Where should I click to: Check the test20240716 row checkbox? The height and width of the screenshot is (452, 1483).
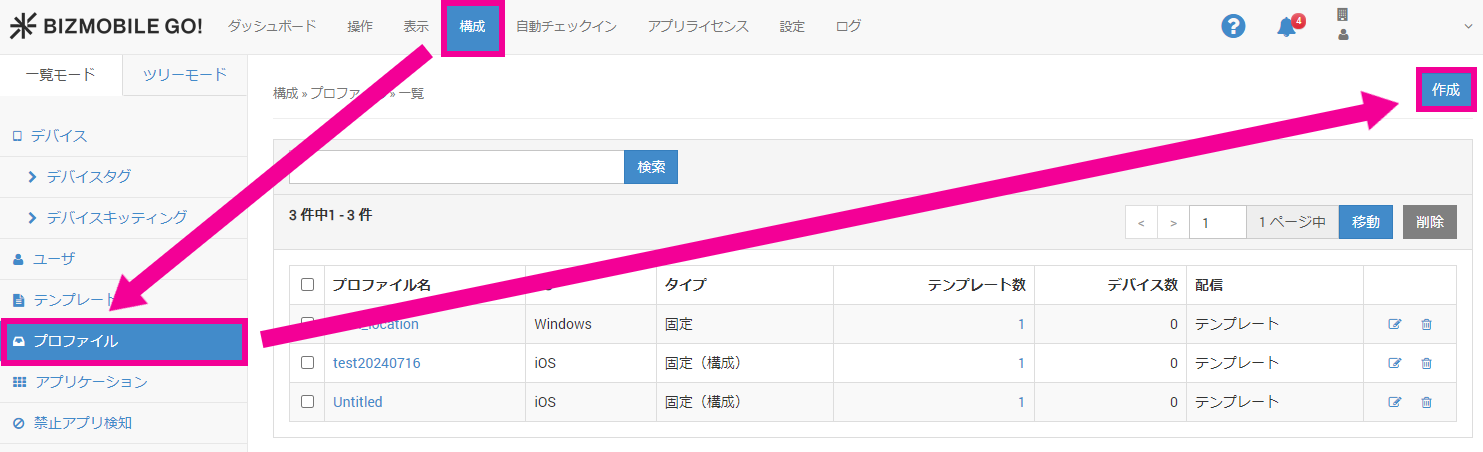click(308, 363)
